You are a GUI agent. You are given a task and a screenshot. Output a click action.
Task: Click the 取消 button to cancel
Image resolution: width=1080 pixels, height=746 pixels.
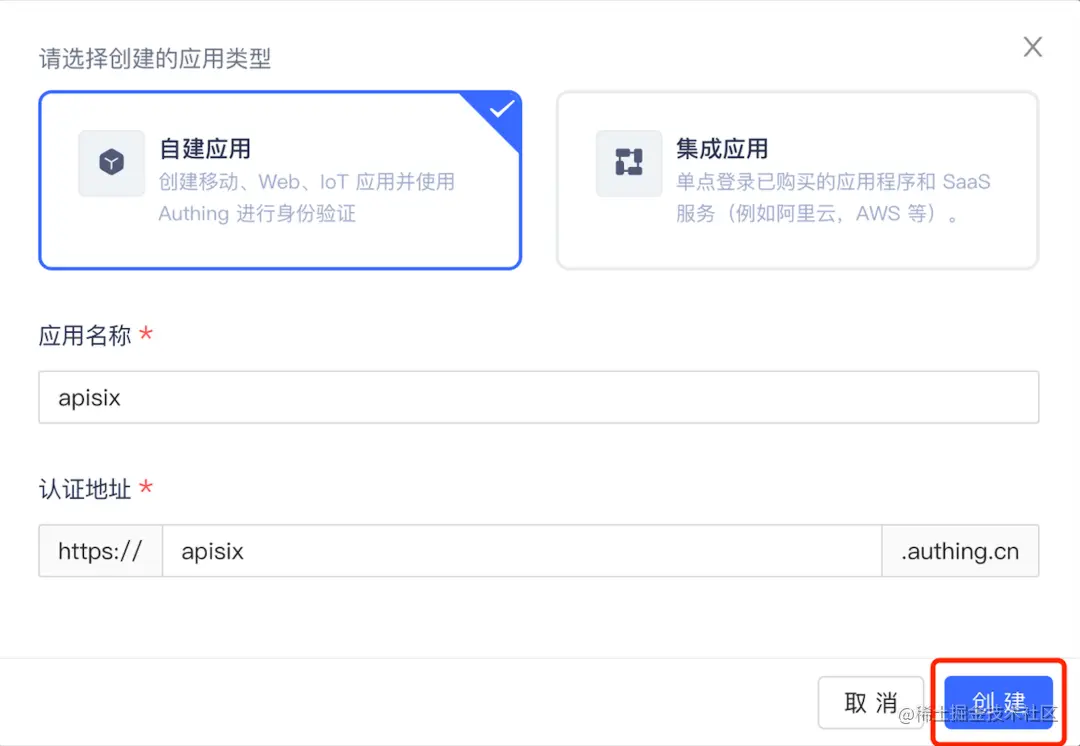pyautogui.click(x=871, y=702)
